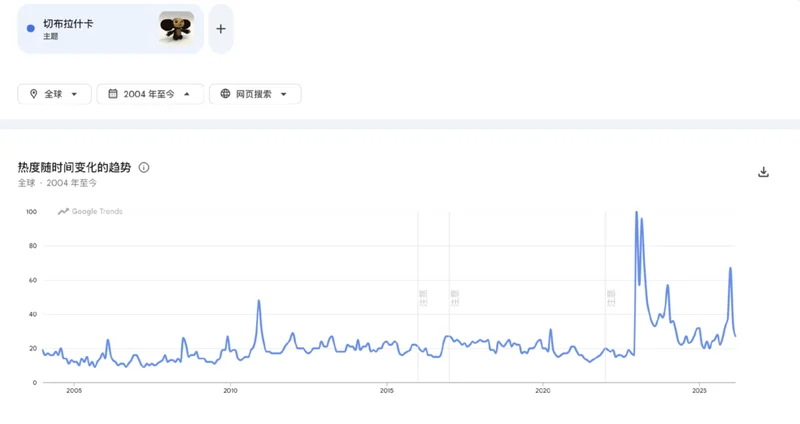Click the 切布拉什卡 topic thumbnail image

(176, 28)
